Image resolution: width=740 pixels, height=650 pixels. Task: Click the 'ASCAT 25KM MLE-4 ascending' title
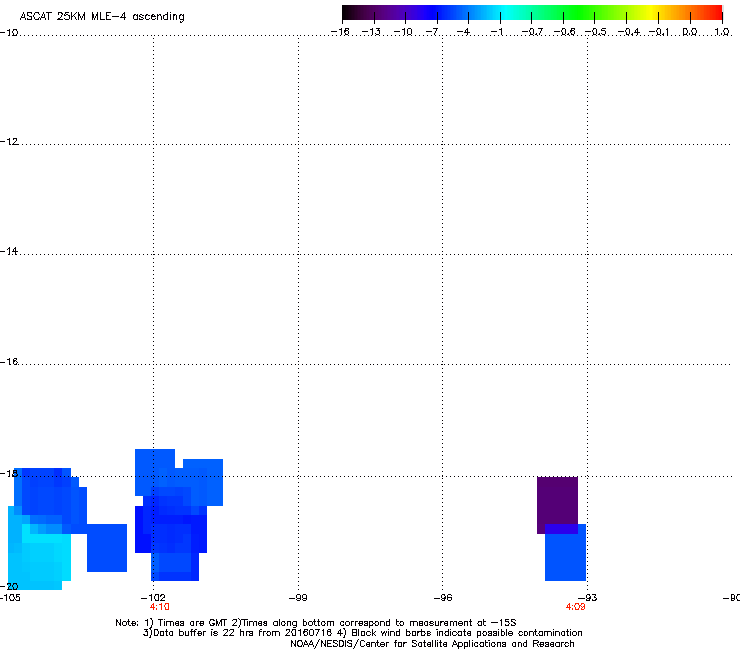click(102, 16)
